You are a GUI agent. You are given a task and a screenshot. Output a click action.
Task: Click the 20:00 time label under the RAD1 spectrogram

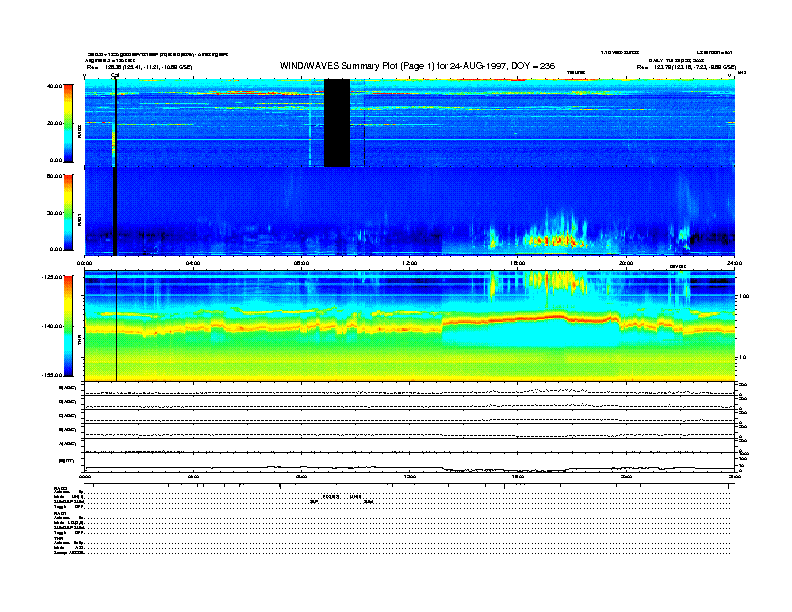(626, 263)
